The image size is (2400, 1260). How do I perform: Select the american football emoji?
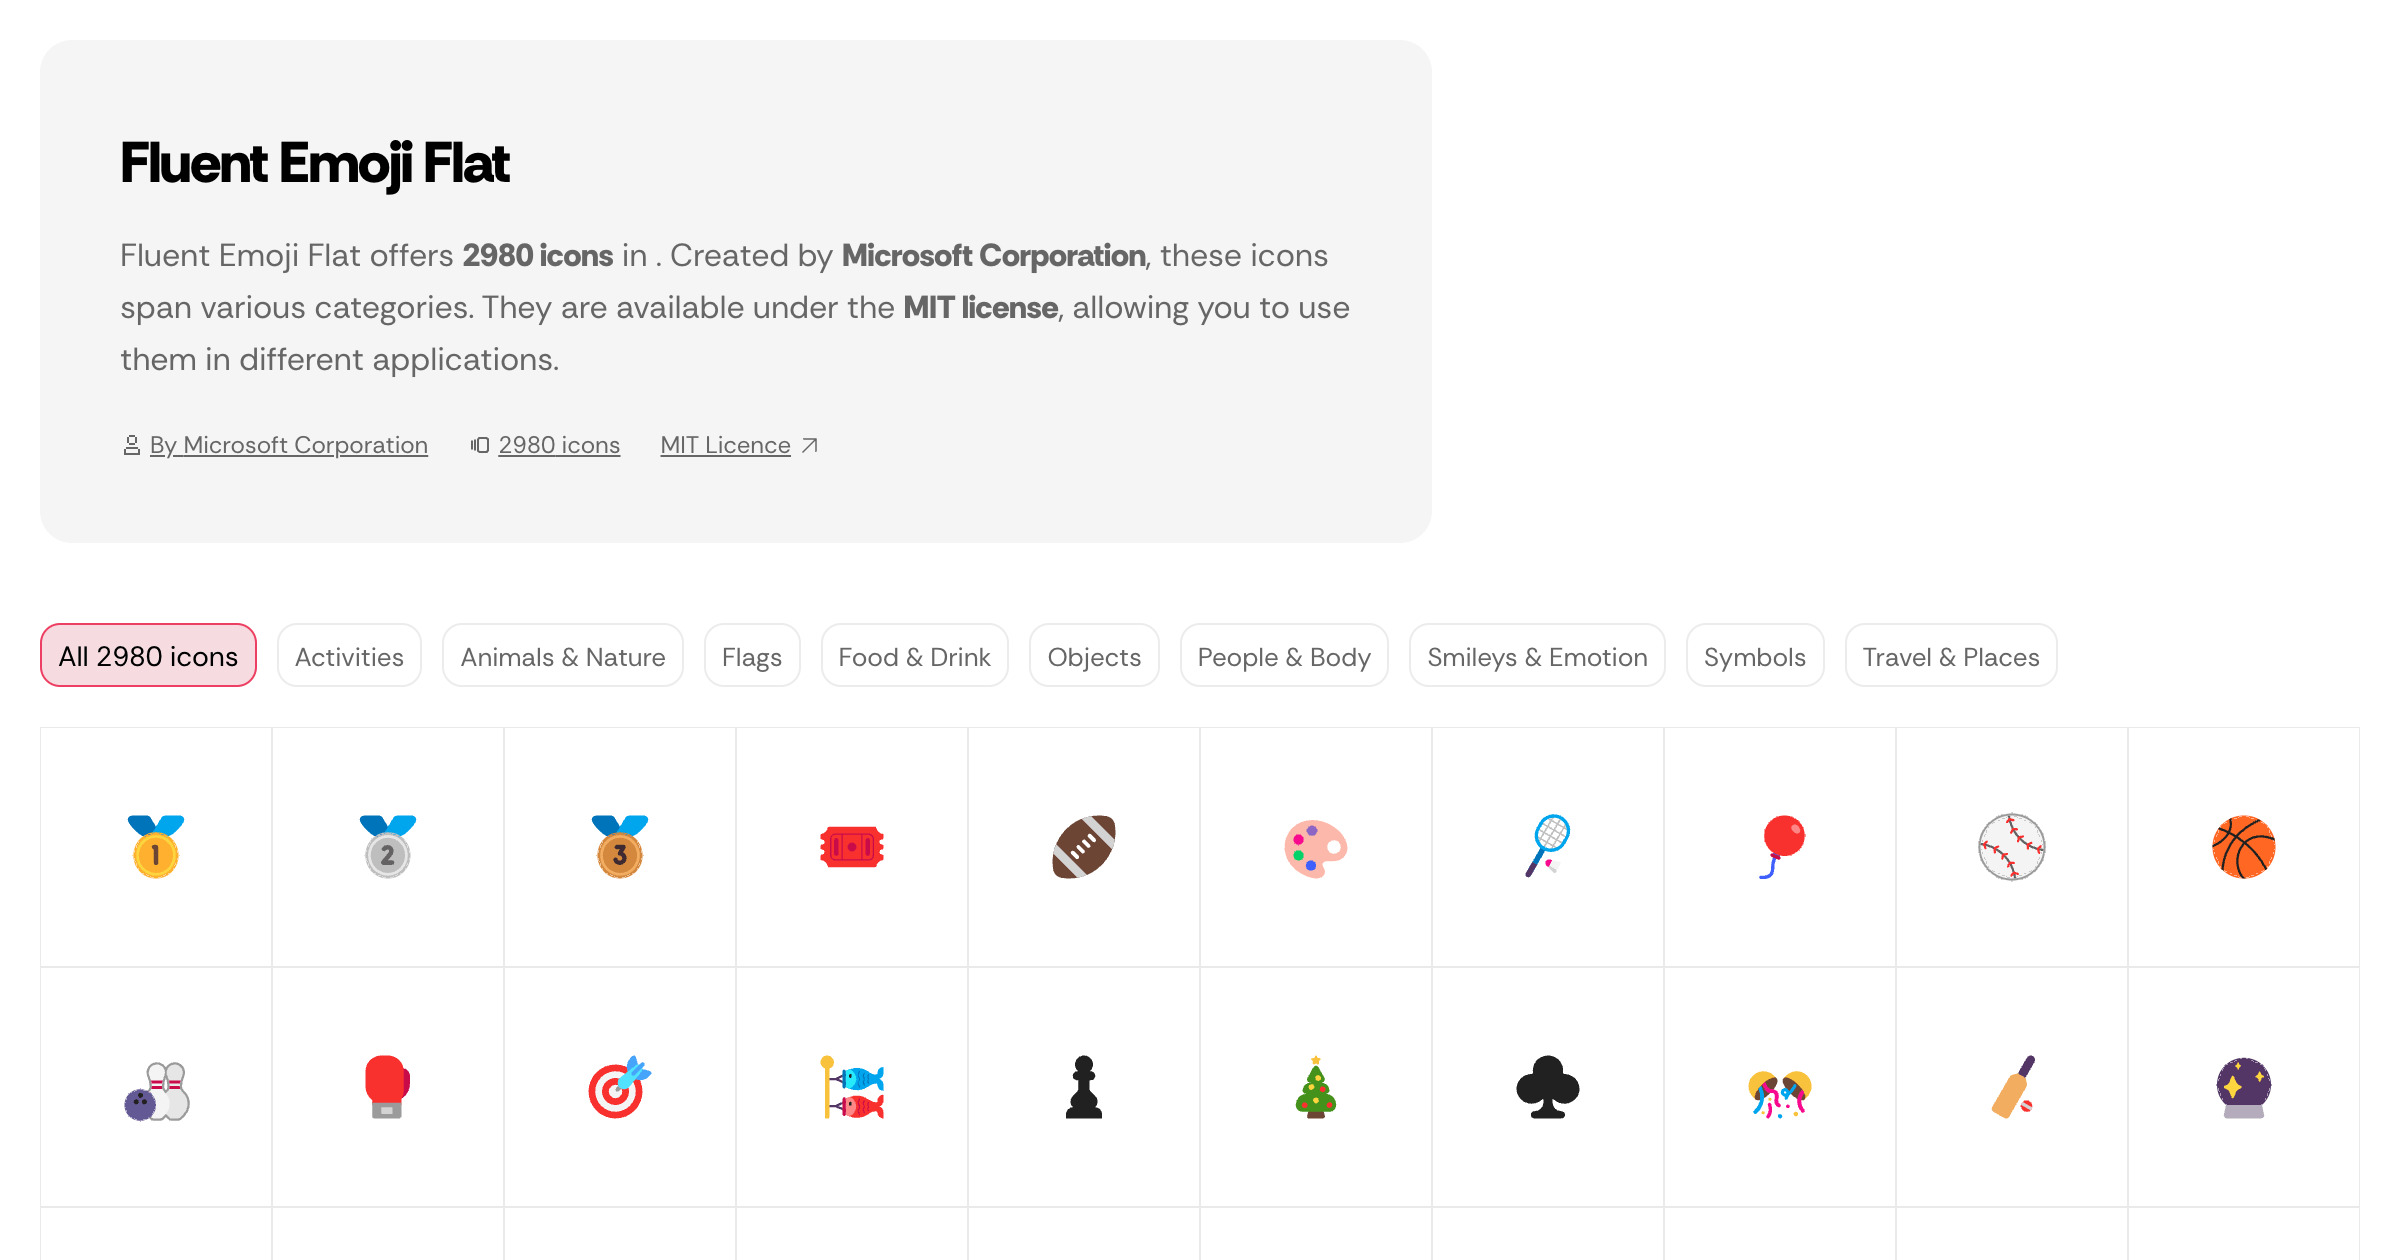pyautogui.click(x=1084, y=847)
